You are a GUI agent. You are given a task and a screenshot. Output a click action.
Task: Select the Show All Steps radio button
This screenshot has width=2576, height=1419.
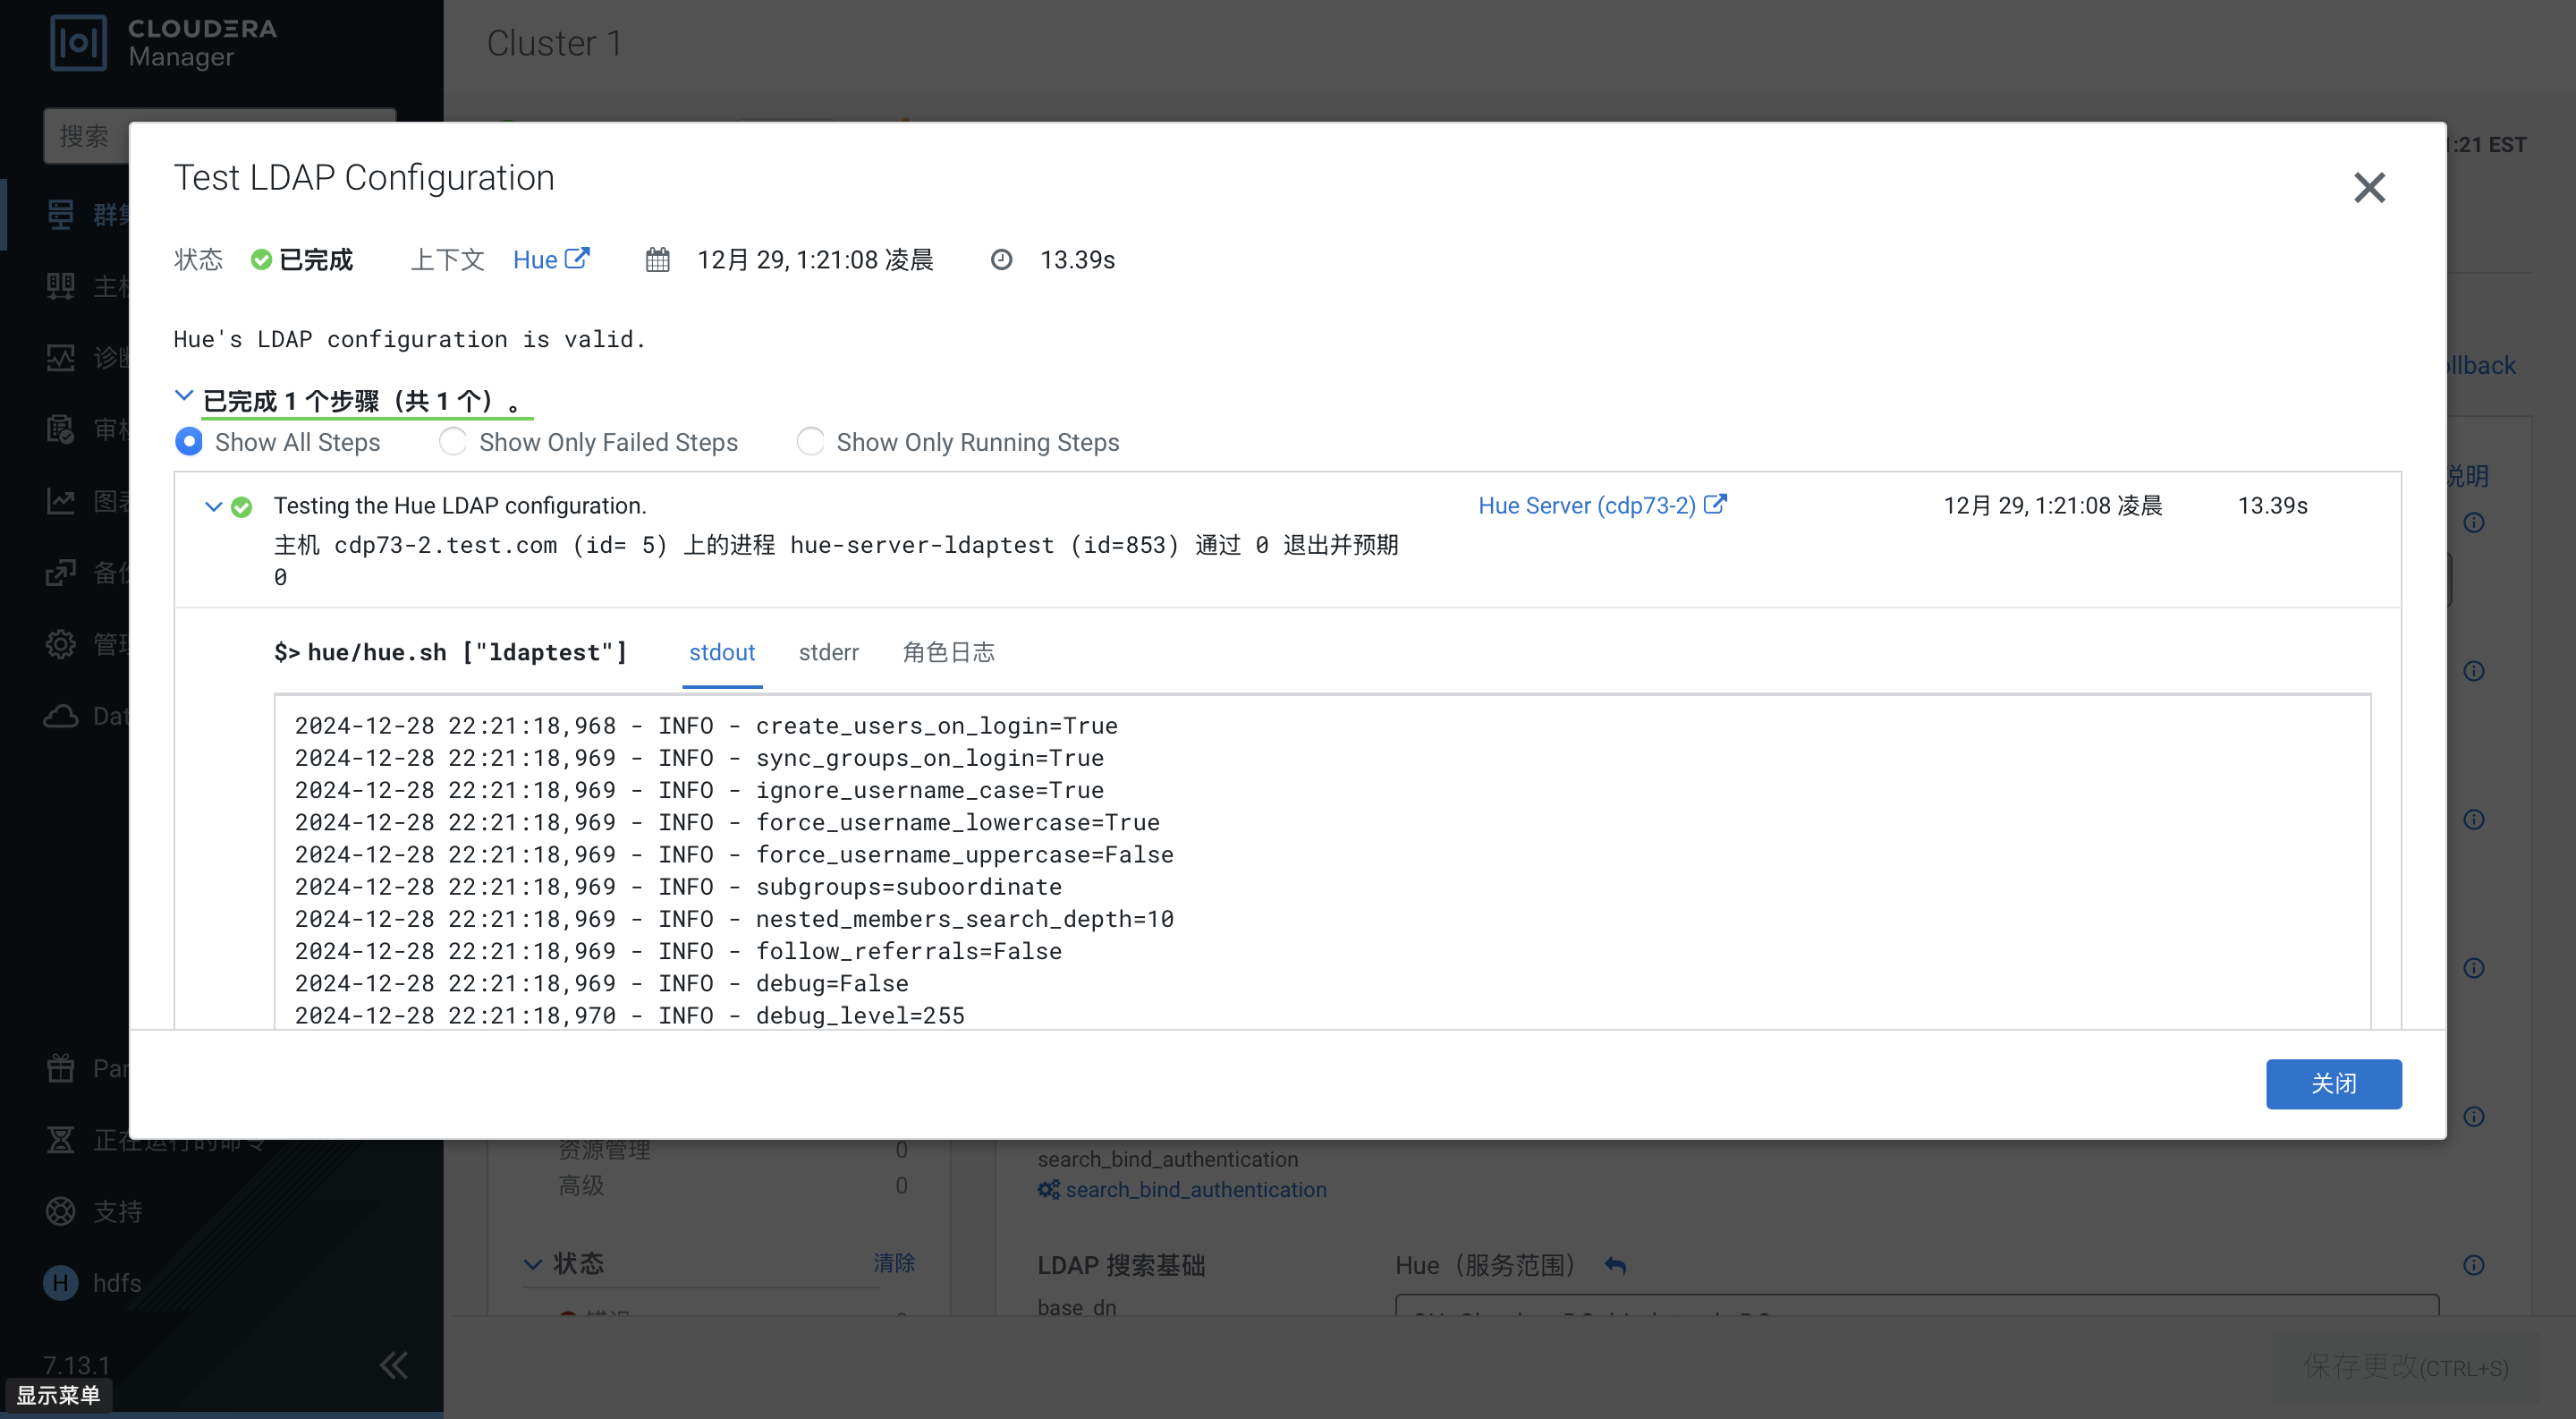click(189, 441)
